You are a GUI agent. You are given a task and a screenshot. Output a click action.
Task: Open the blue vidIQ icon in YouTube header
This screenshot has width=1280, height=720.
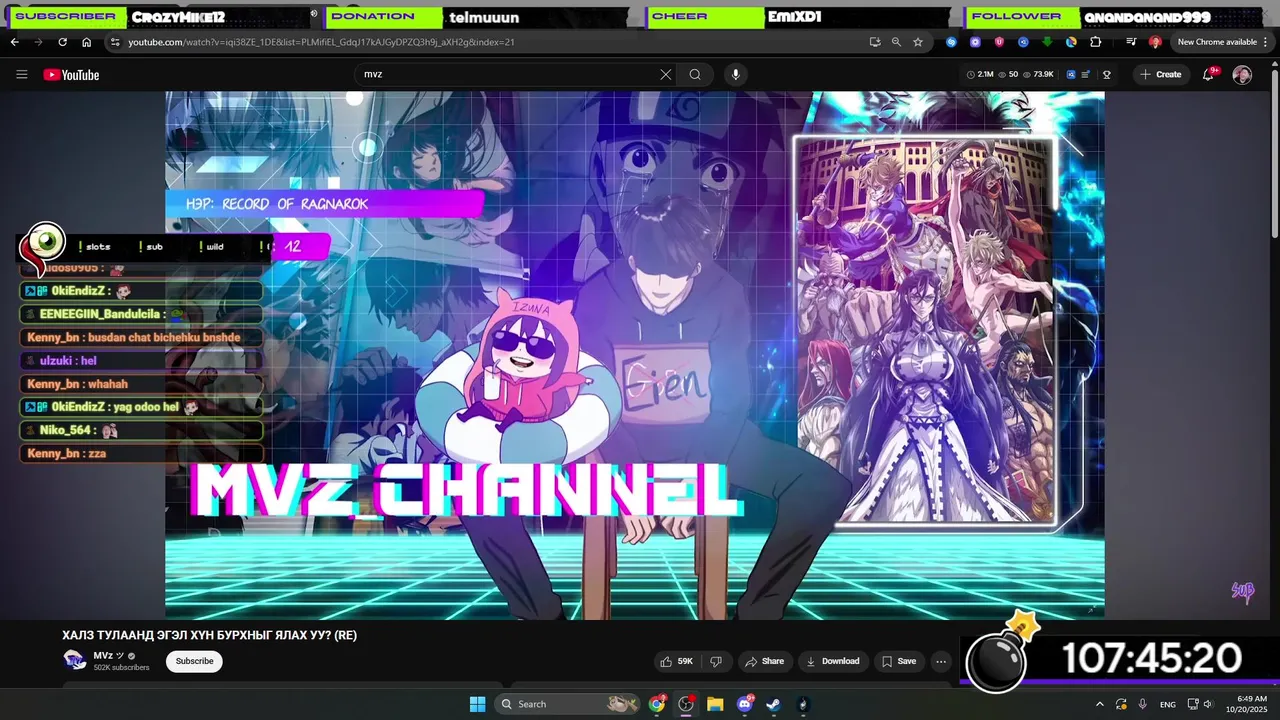(1071, 74)
